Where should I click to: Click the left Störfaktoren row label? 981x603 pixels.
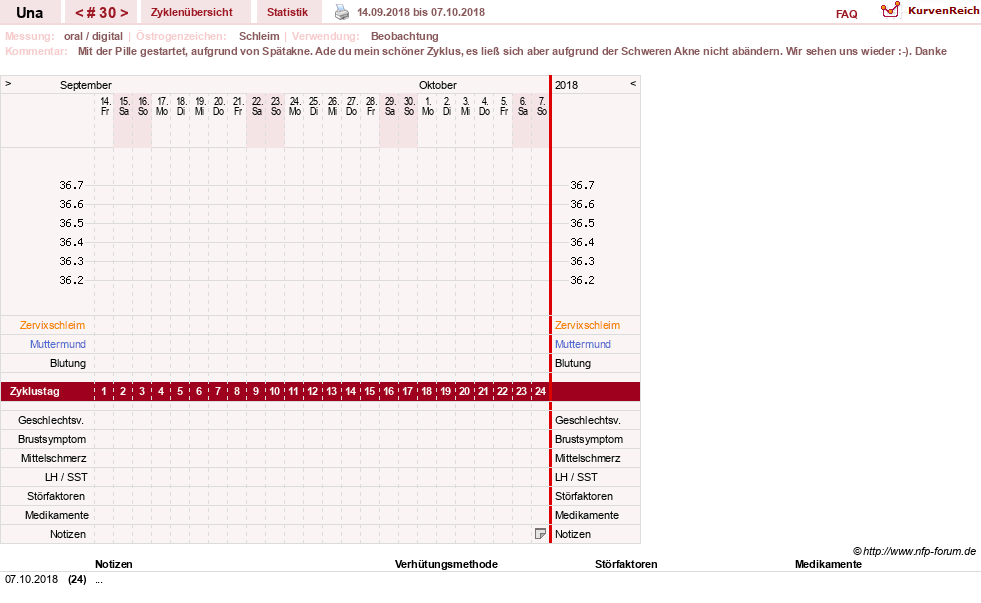56,496
